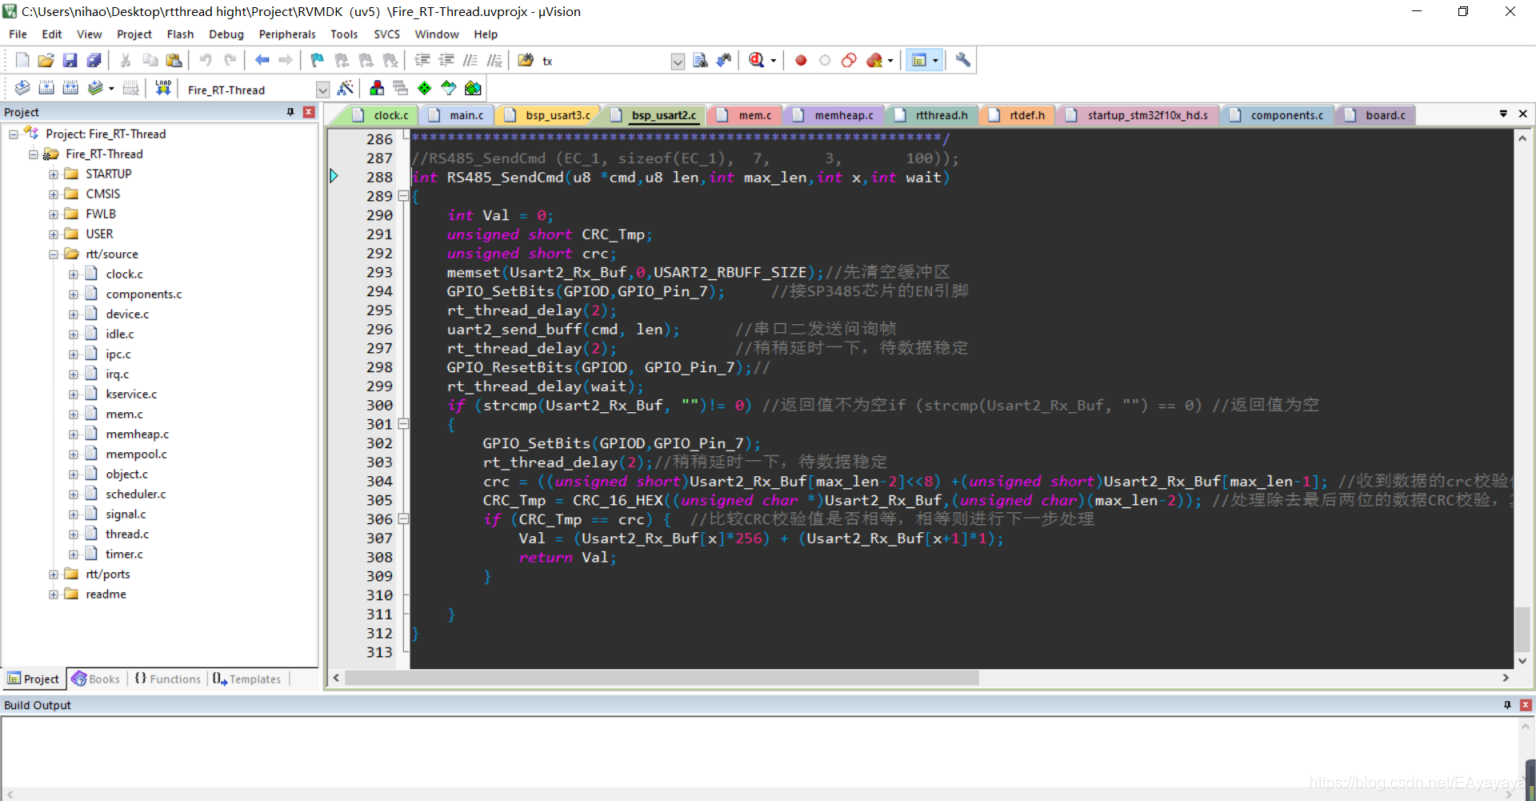
Task: Save all files icon
Action: click(x=93, y=60)
